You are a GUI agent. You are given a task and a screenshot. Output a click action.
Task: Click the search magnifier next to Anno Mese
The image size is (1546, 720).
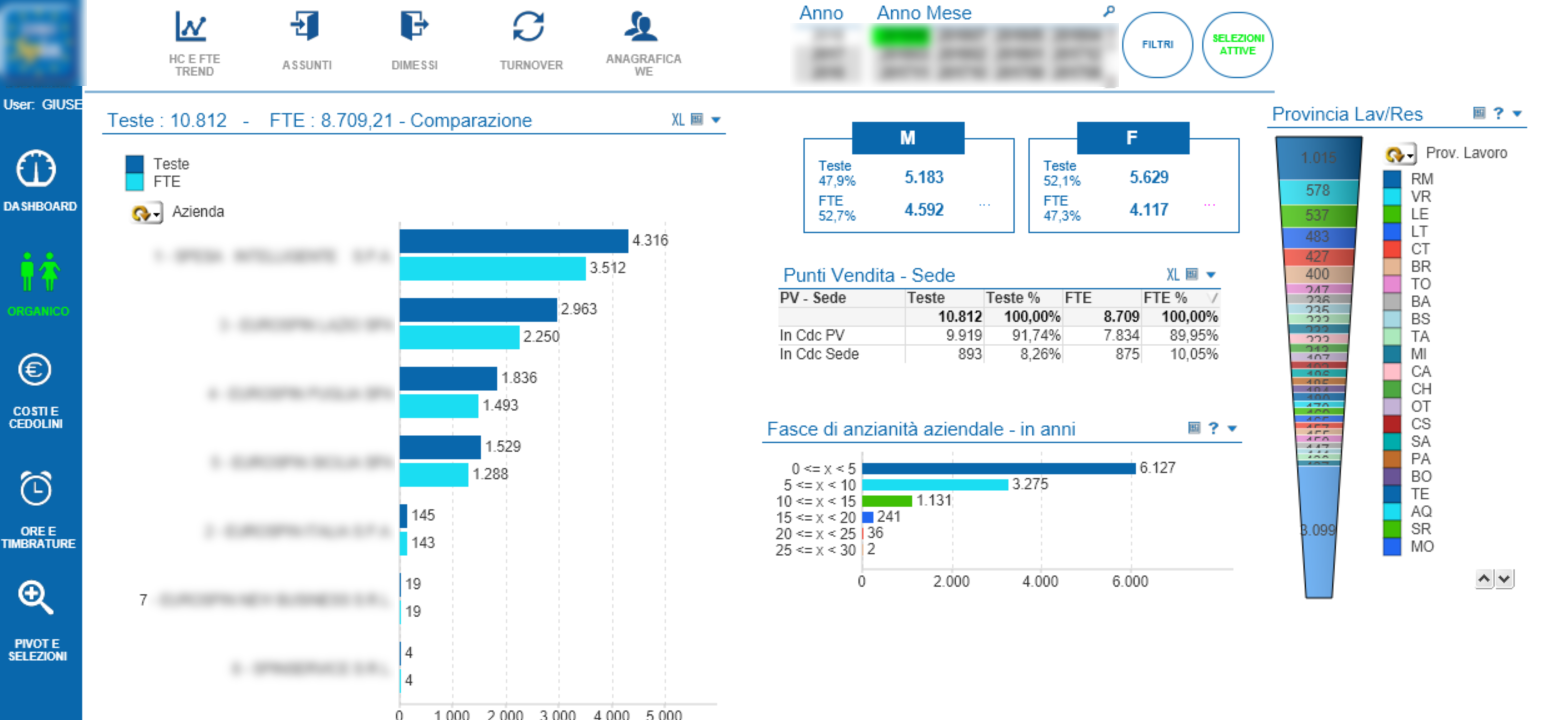click(x=1108, y=12)
